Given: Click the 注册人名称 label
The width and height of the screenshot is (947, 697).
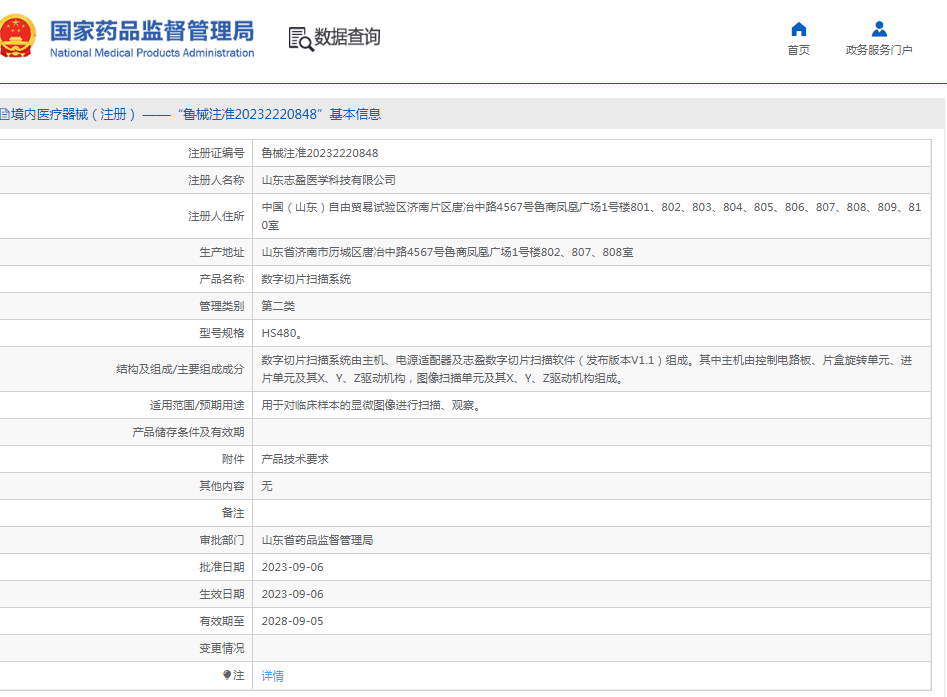Looking at the screenshot, I should coord(216,180).
